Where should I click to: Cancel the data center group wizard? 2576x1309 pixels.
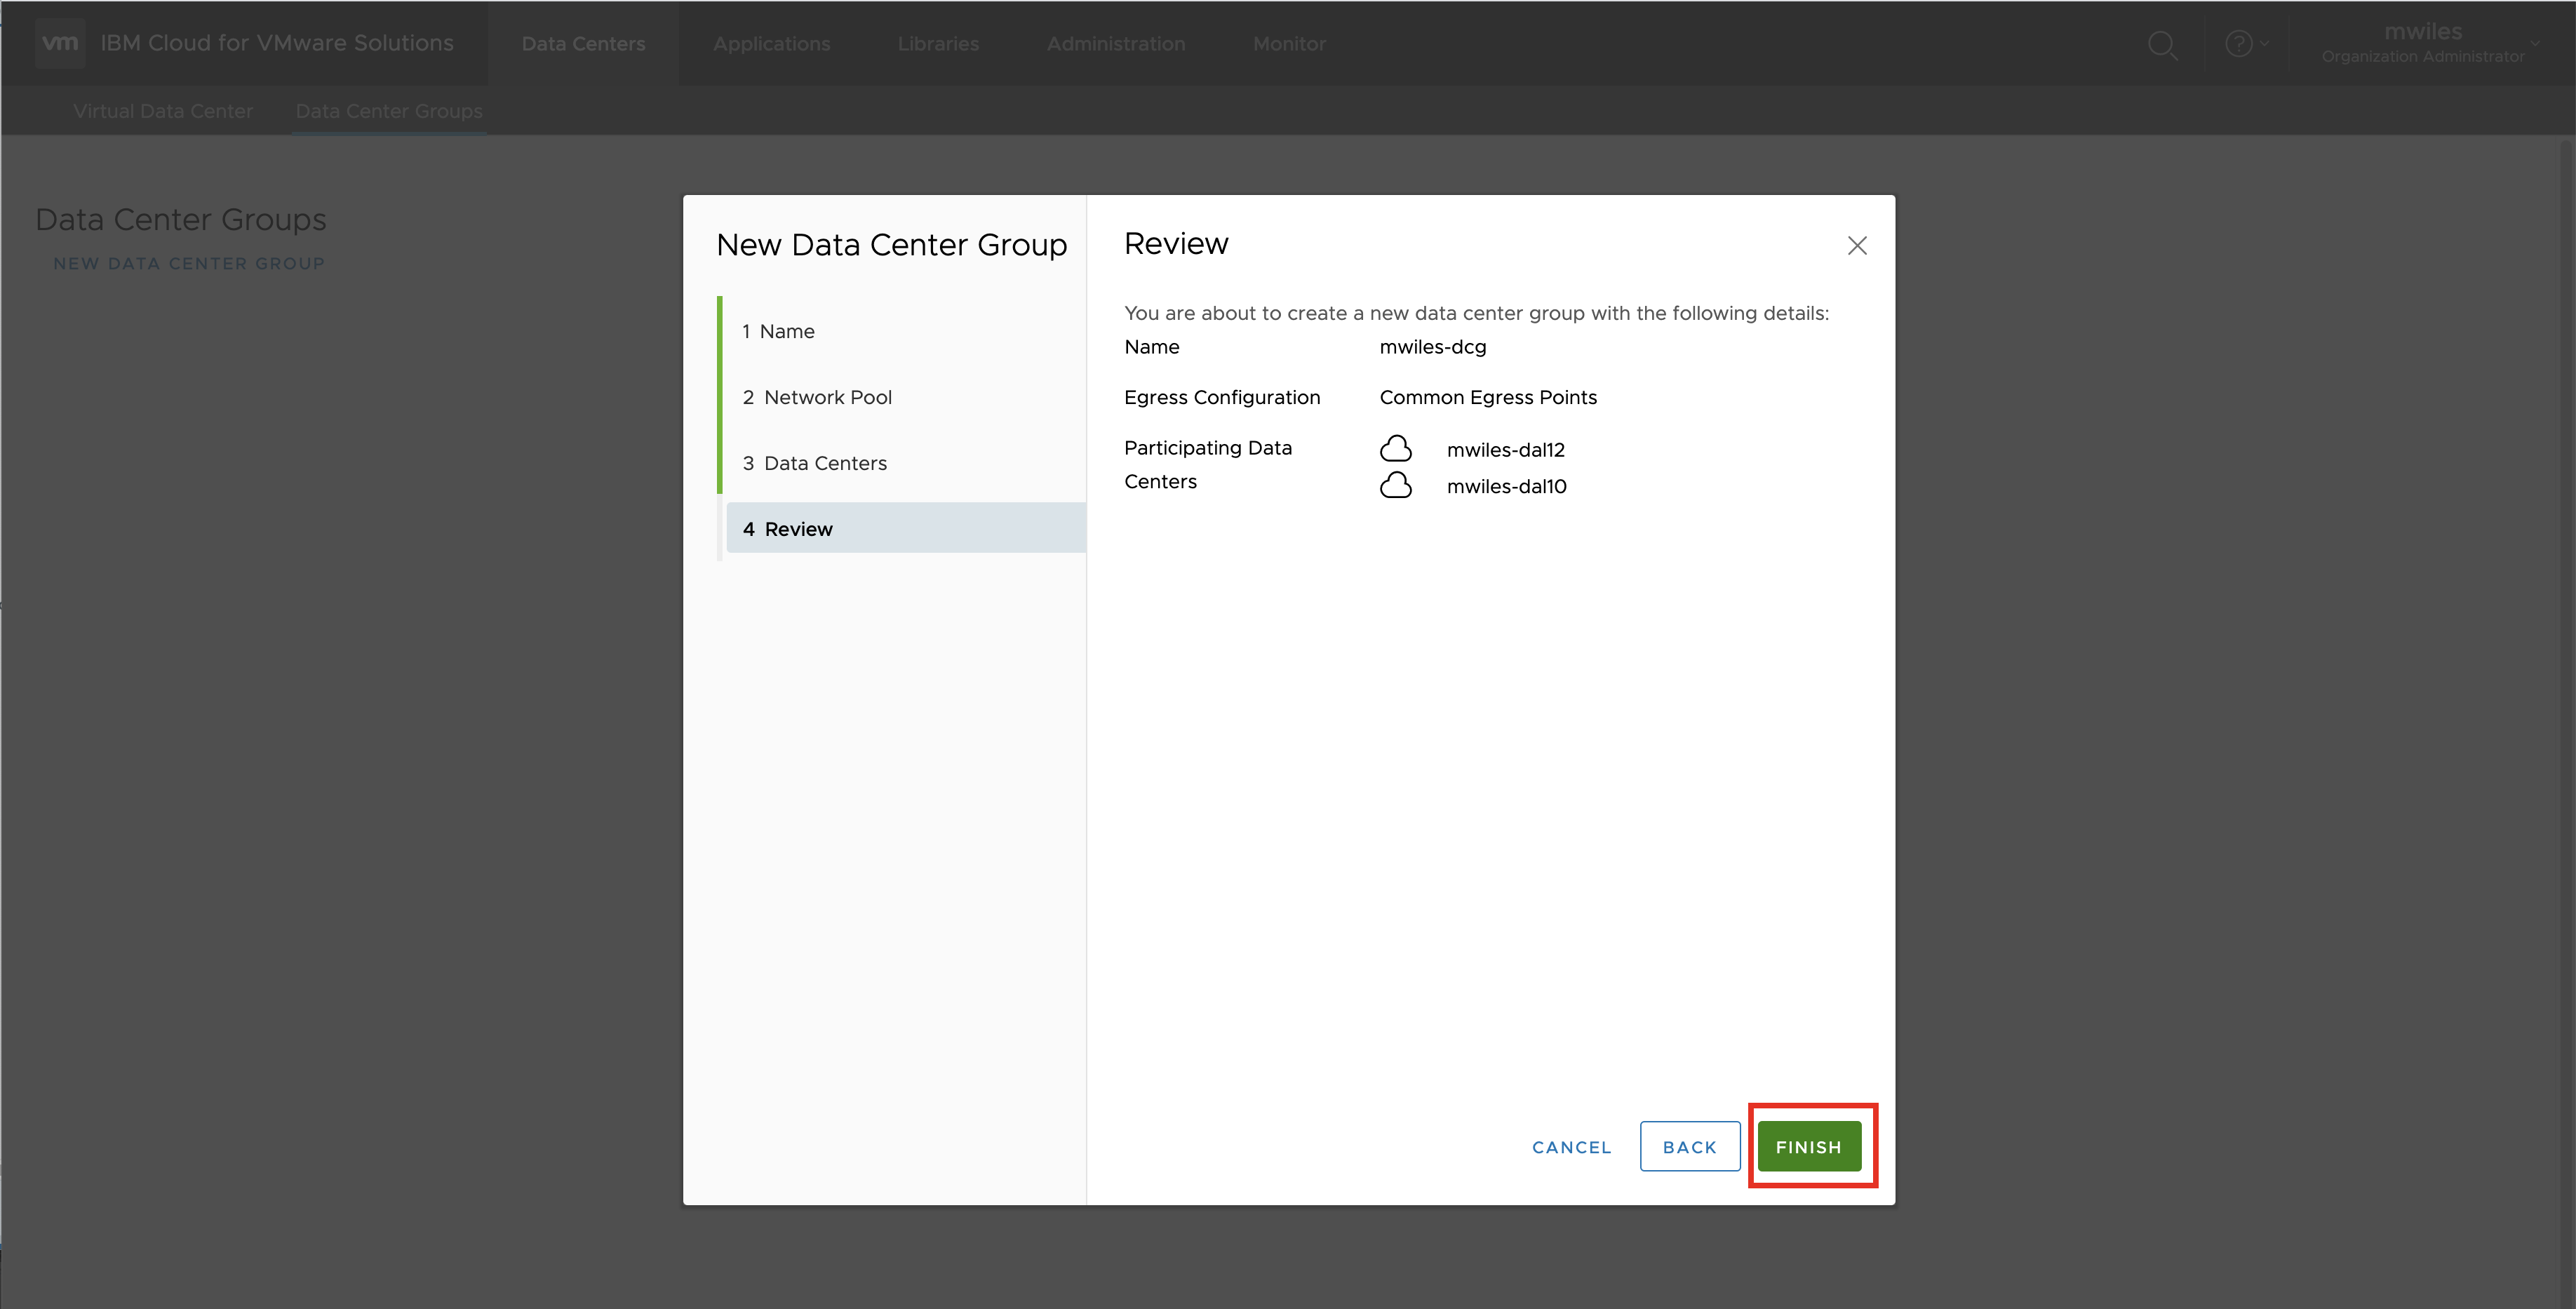pos(1571,1147)
